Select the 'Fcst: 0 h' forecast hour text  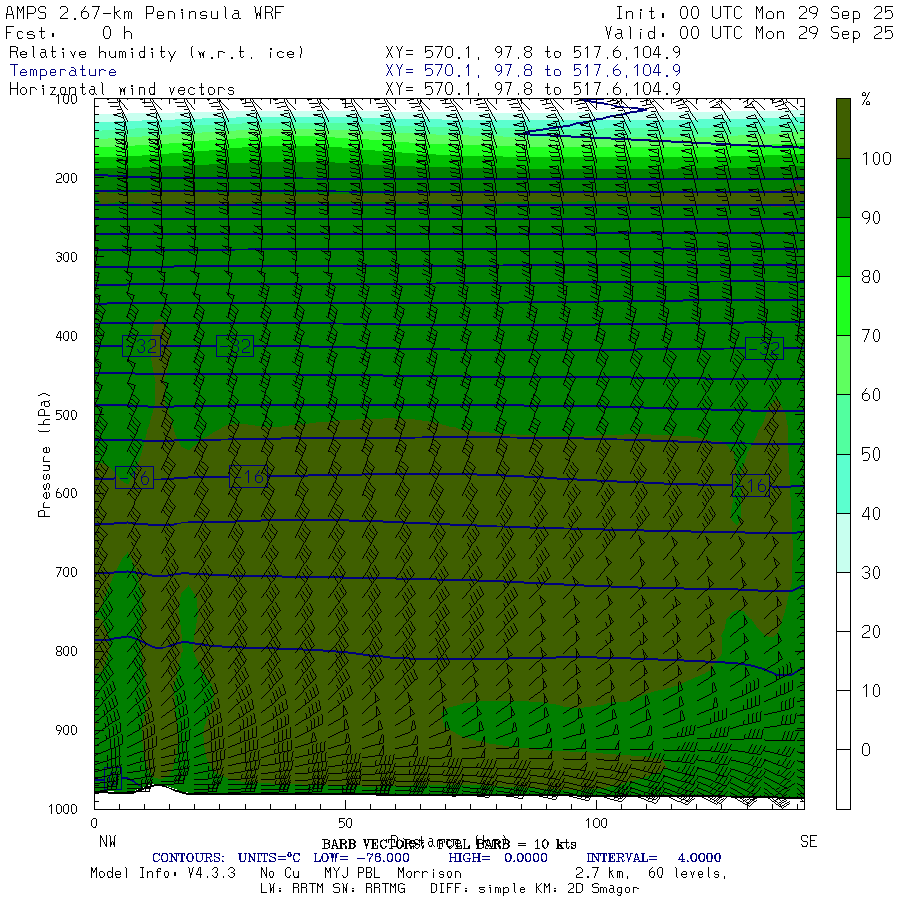[69, 33]
